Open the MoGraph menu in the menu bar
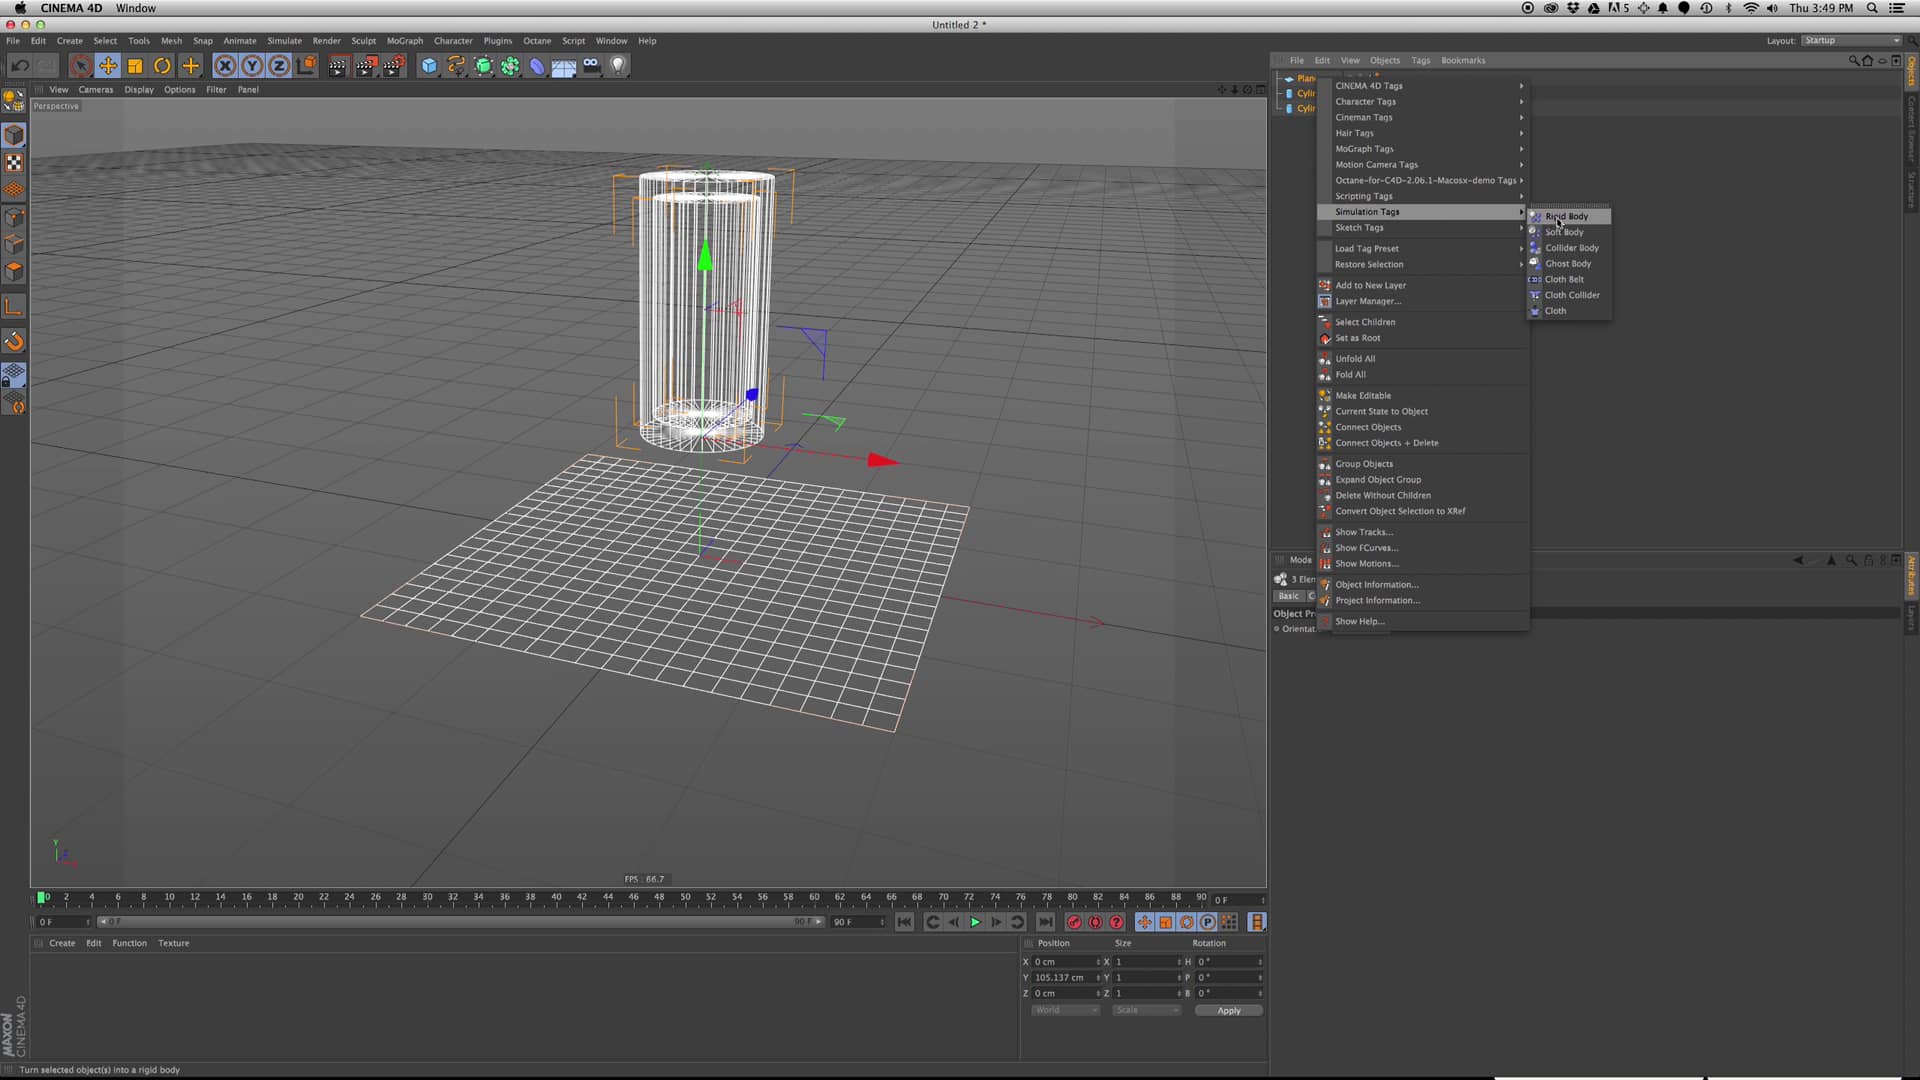The height and width of the screenshot is (1080, 1920). coord(404,40)
